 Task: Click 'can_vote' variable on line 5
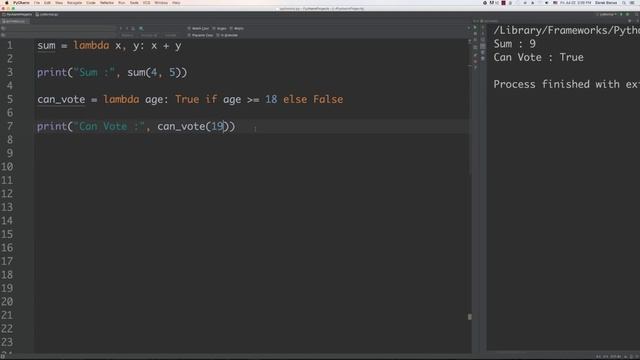click(x=61, y=100)
